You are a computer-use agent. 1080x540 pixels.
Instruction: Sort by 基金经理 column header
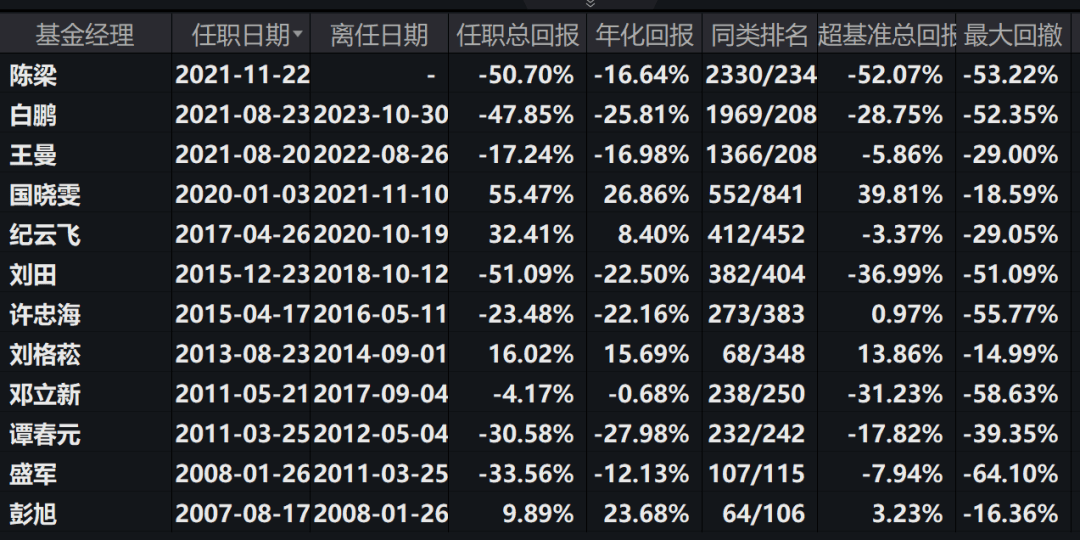[x=84, y=36]
